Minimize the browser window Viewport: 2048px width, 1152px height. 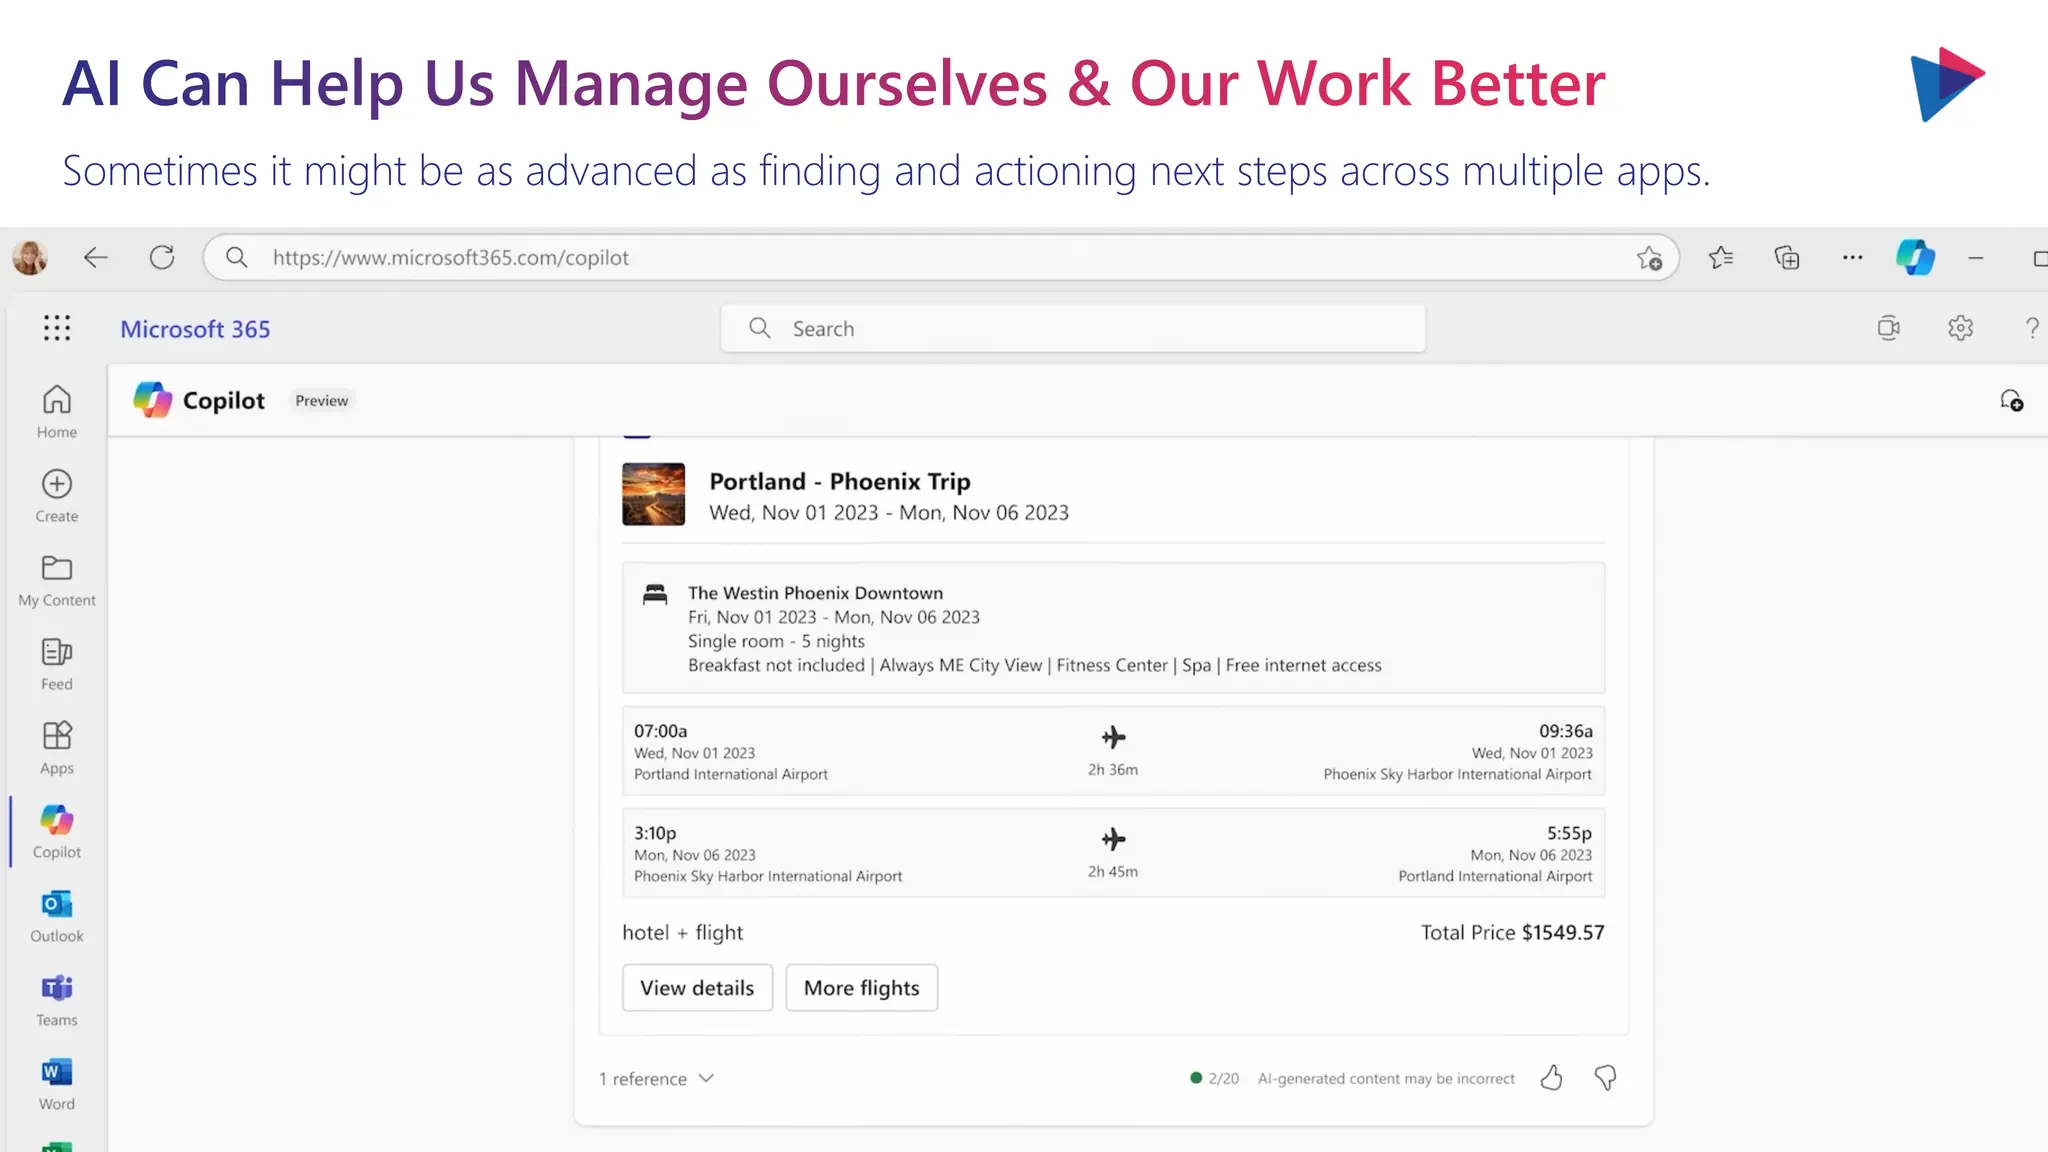point(1975,258)
